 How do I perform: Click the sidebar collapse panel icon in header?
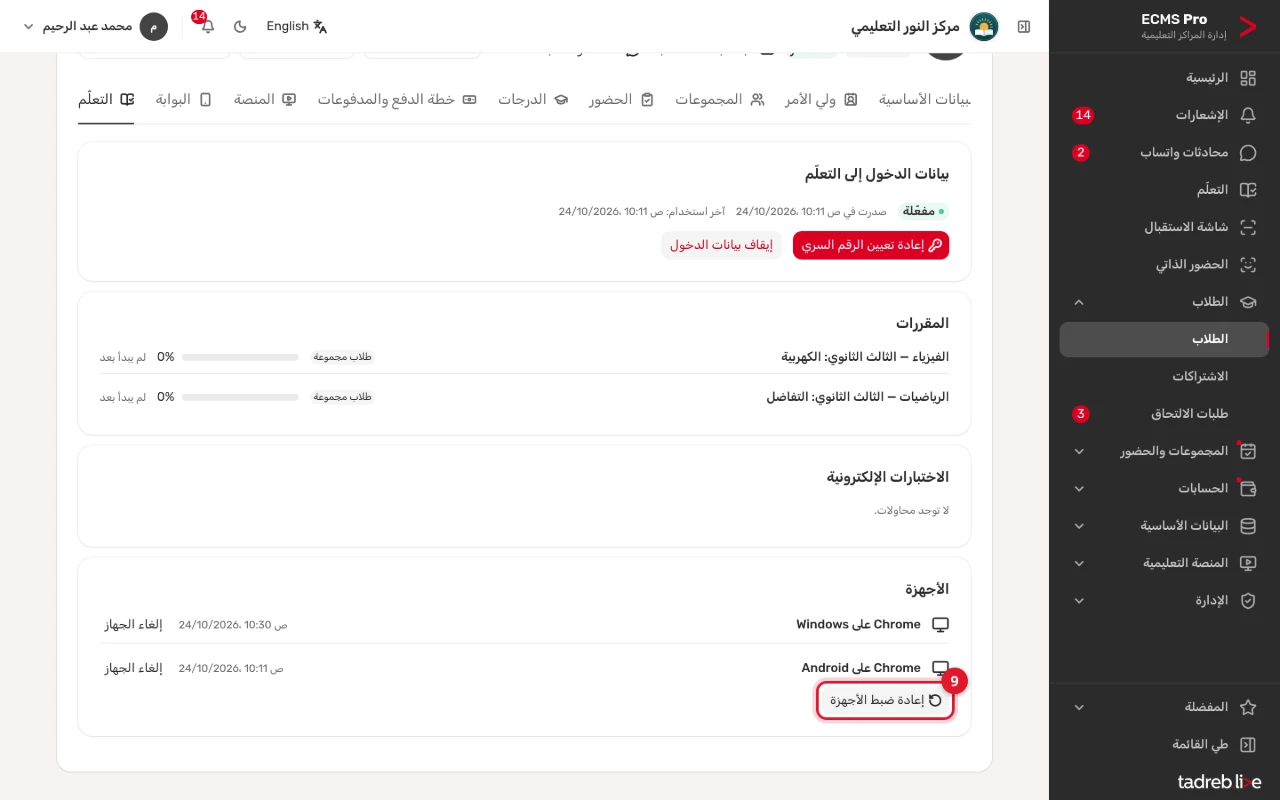click(x=1023, y=27)
